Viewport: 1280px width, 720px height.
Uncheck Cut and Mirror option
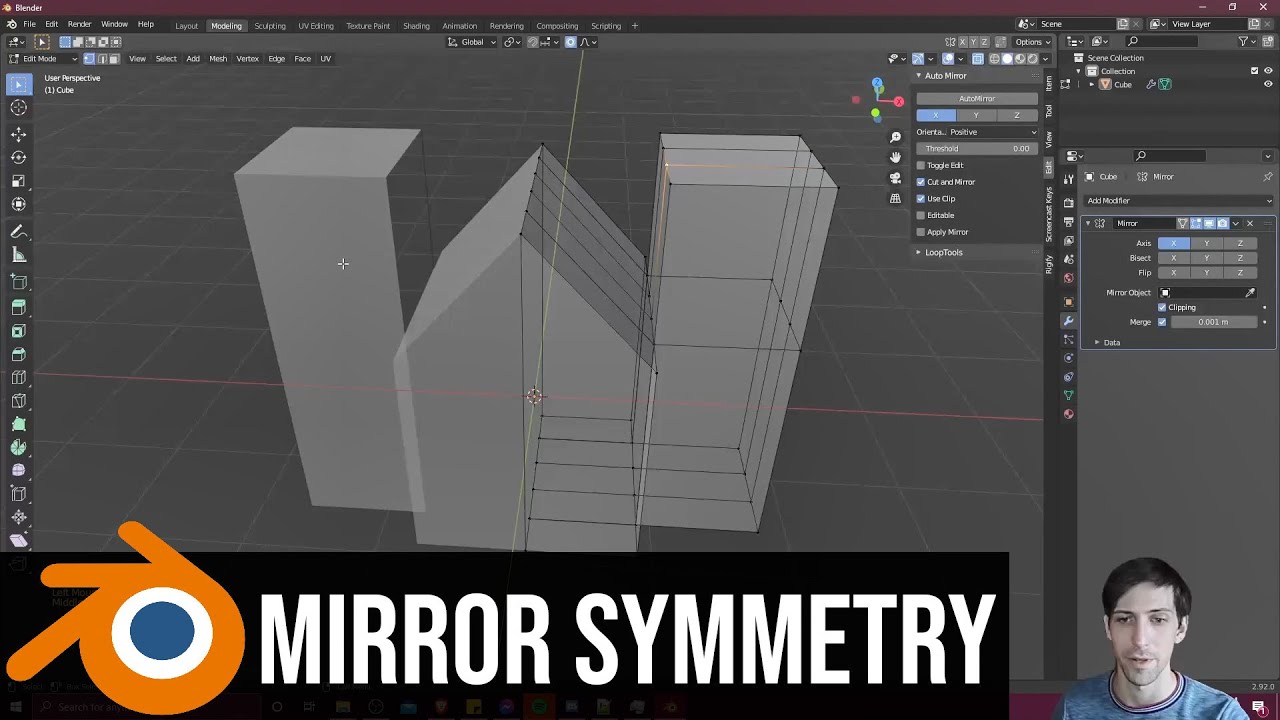[x=922, y=181]
